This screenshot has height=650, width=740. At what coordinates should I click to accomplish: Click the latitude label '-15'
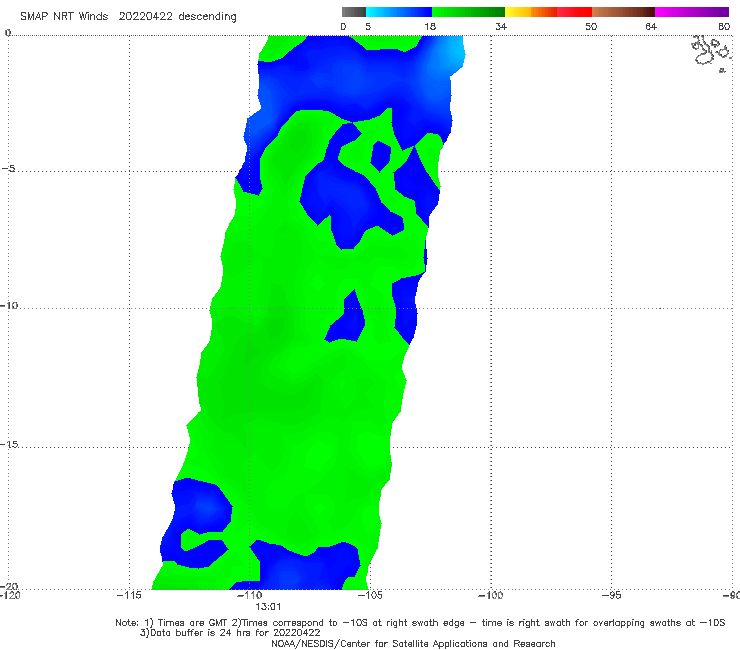click(x=9, y=444)
